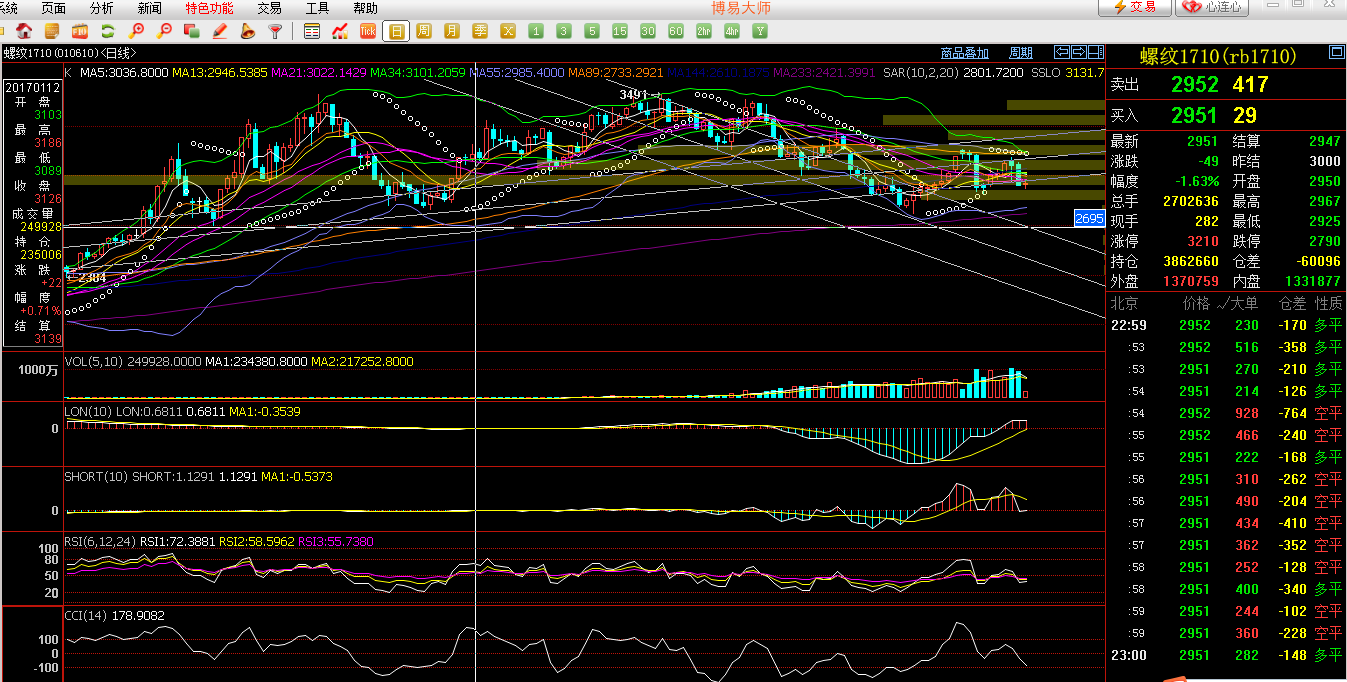
Task: Click the 螺纹1710(rb1710) contract title
Action: 1218,56
